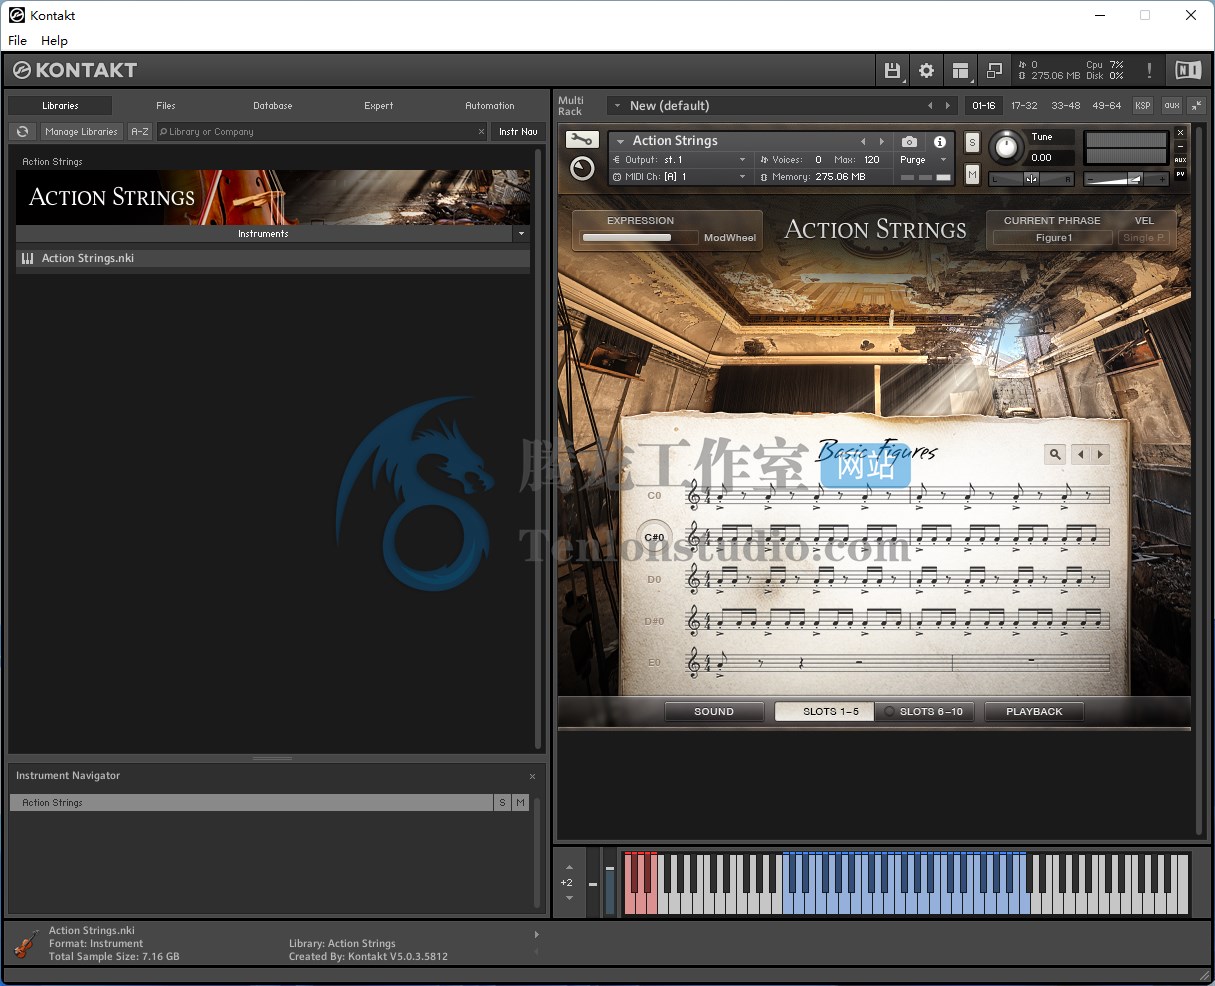The height and width of the screenshot is (986, 1215).
Task: Select next instrument arrow beside Action Strings
Action: tap(881, 141)
